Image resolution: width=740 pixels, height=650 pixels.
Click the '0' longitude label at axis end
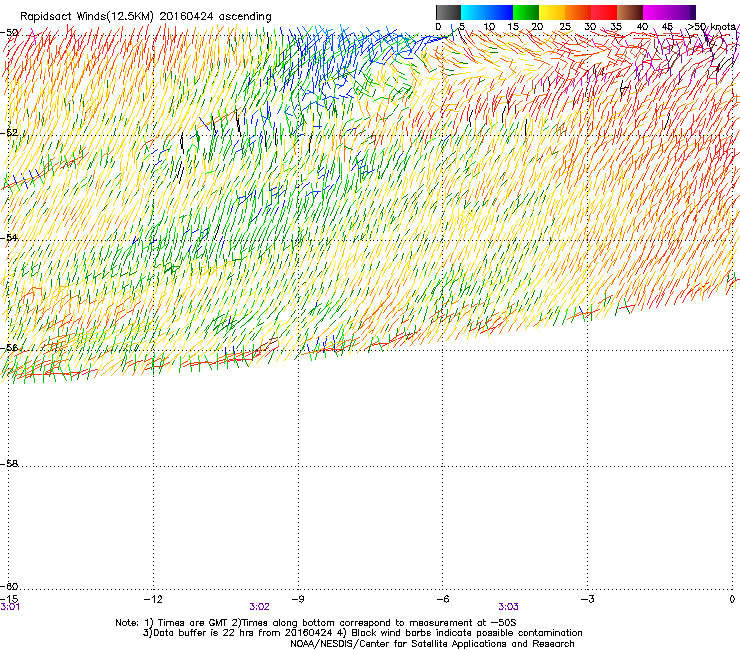tap(732, 599)
